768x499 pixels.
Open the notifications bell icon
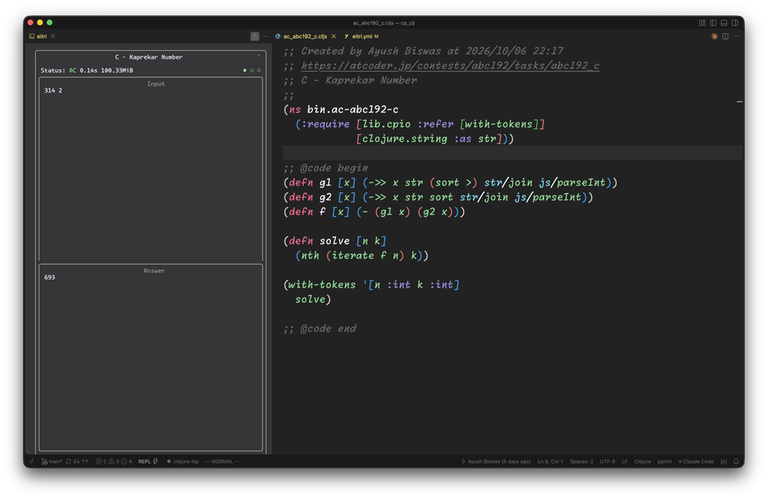[x=736, y=461]
